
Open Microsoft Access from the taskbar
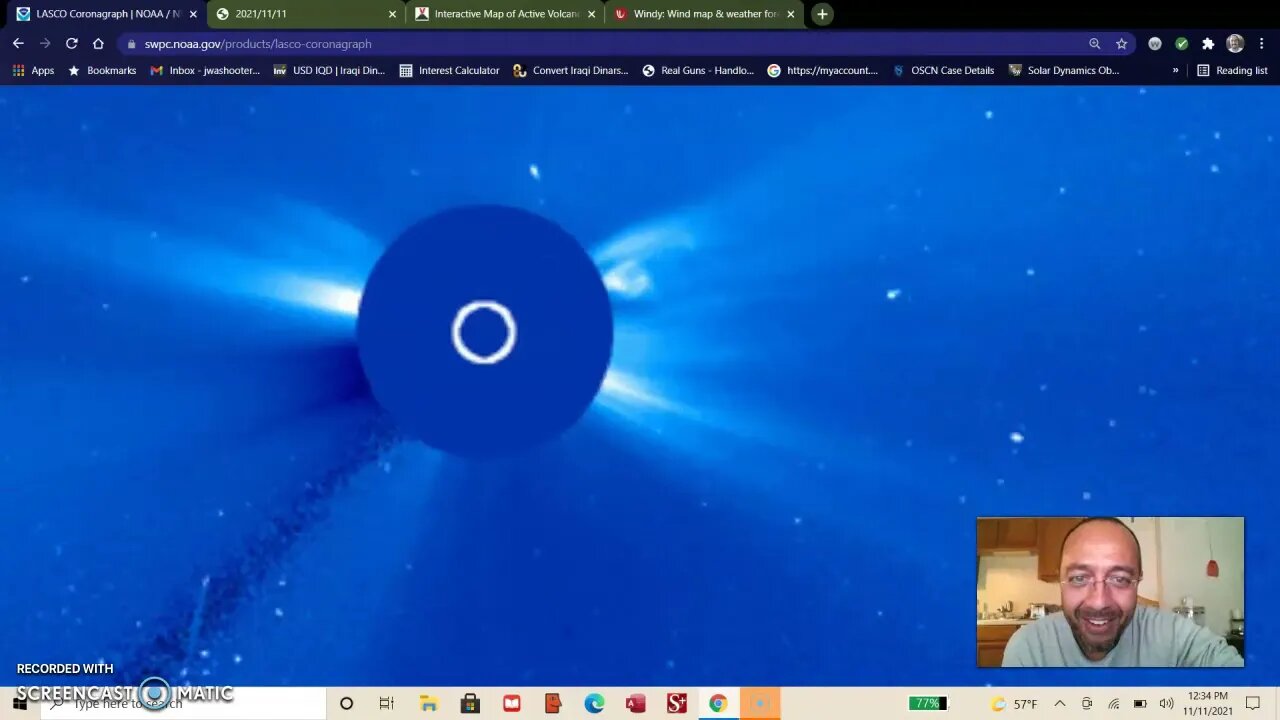pyautogui.click(x=635, y=704)
